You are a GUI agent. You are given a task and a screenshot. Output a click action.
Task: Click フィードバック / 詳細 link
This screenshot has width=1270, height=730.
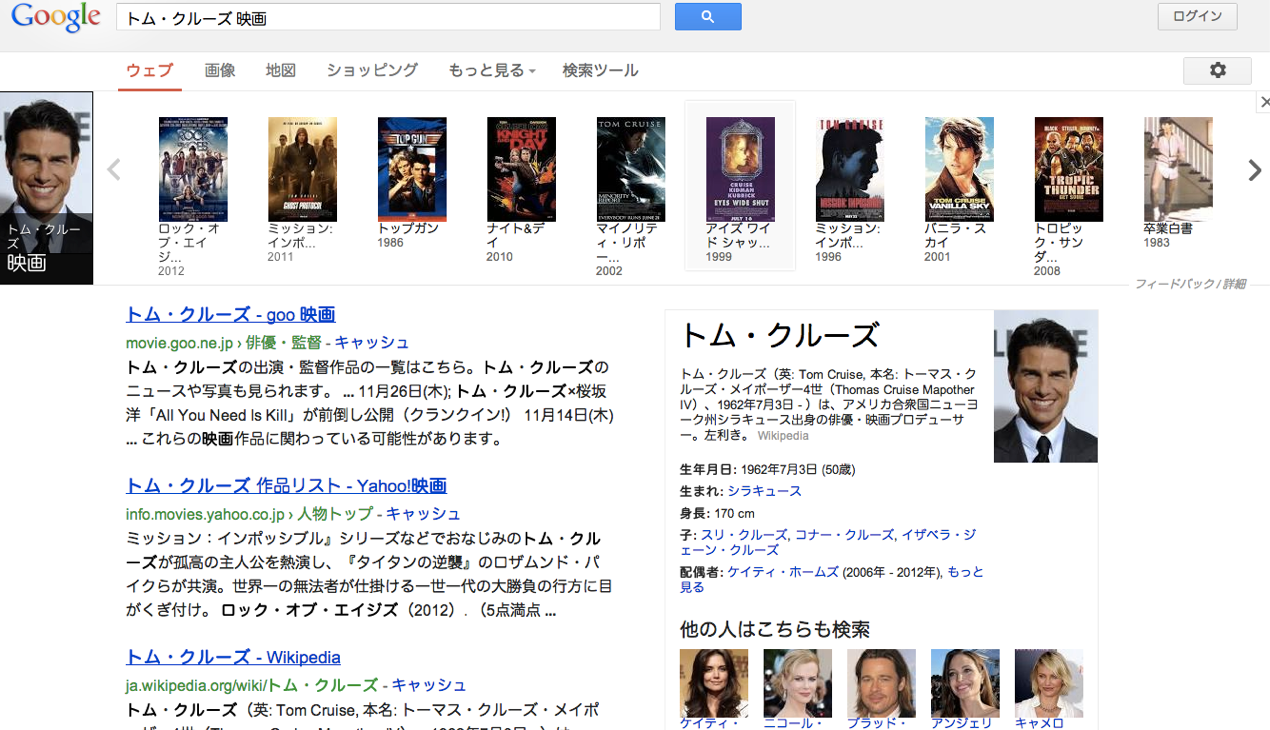pos(1190,284)
